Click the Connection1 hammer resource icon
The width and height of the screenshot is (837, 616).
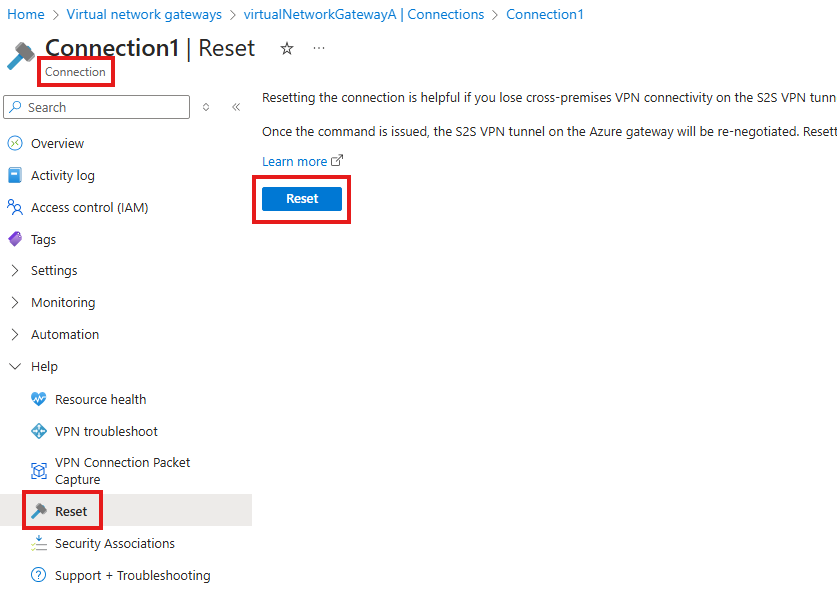21,56
